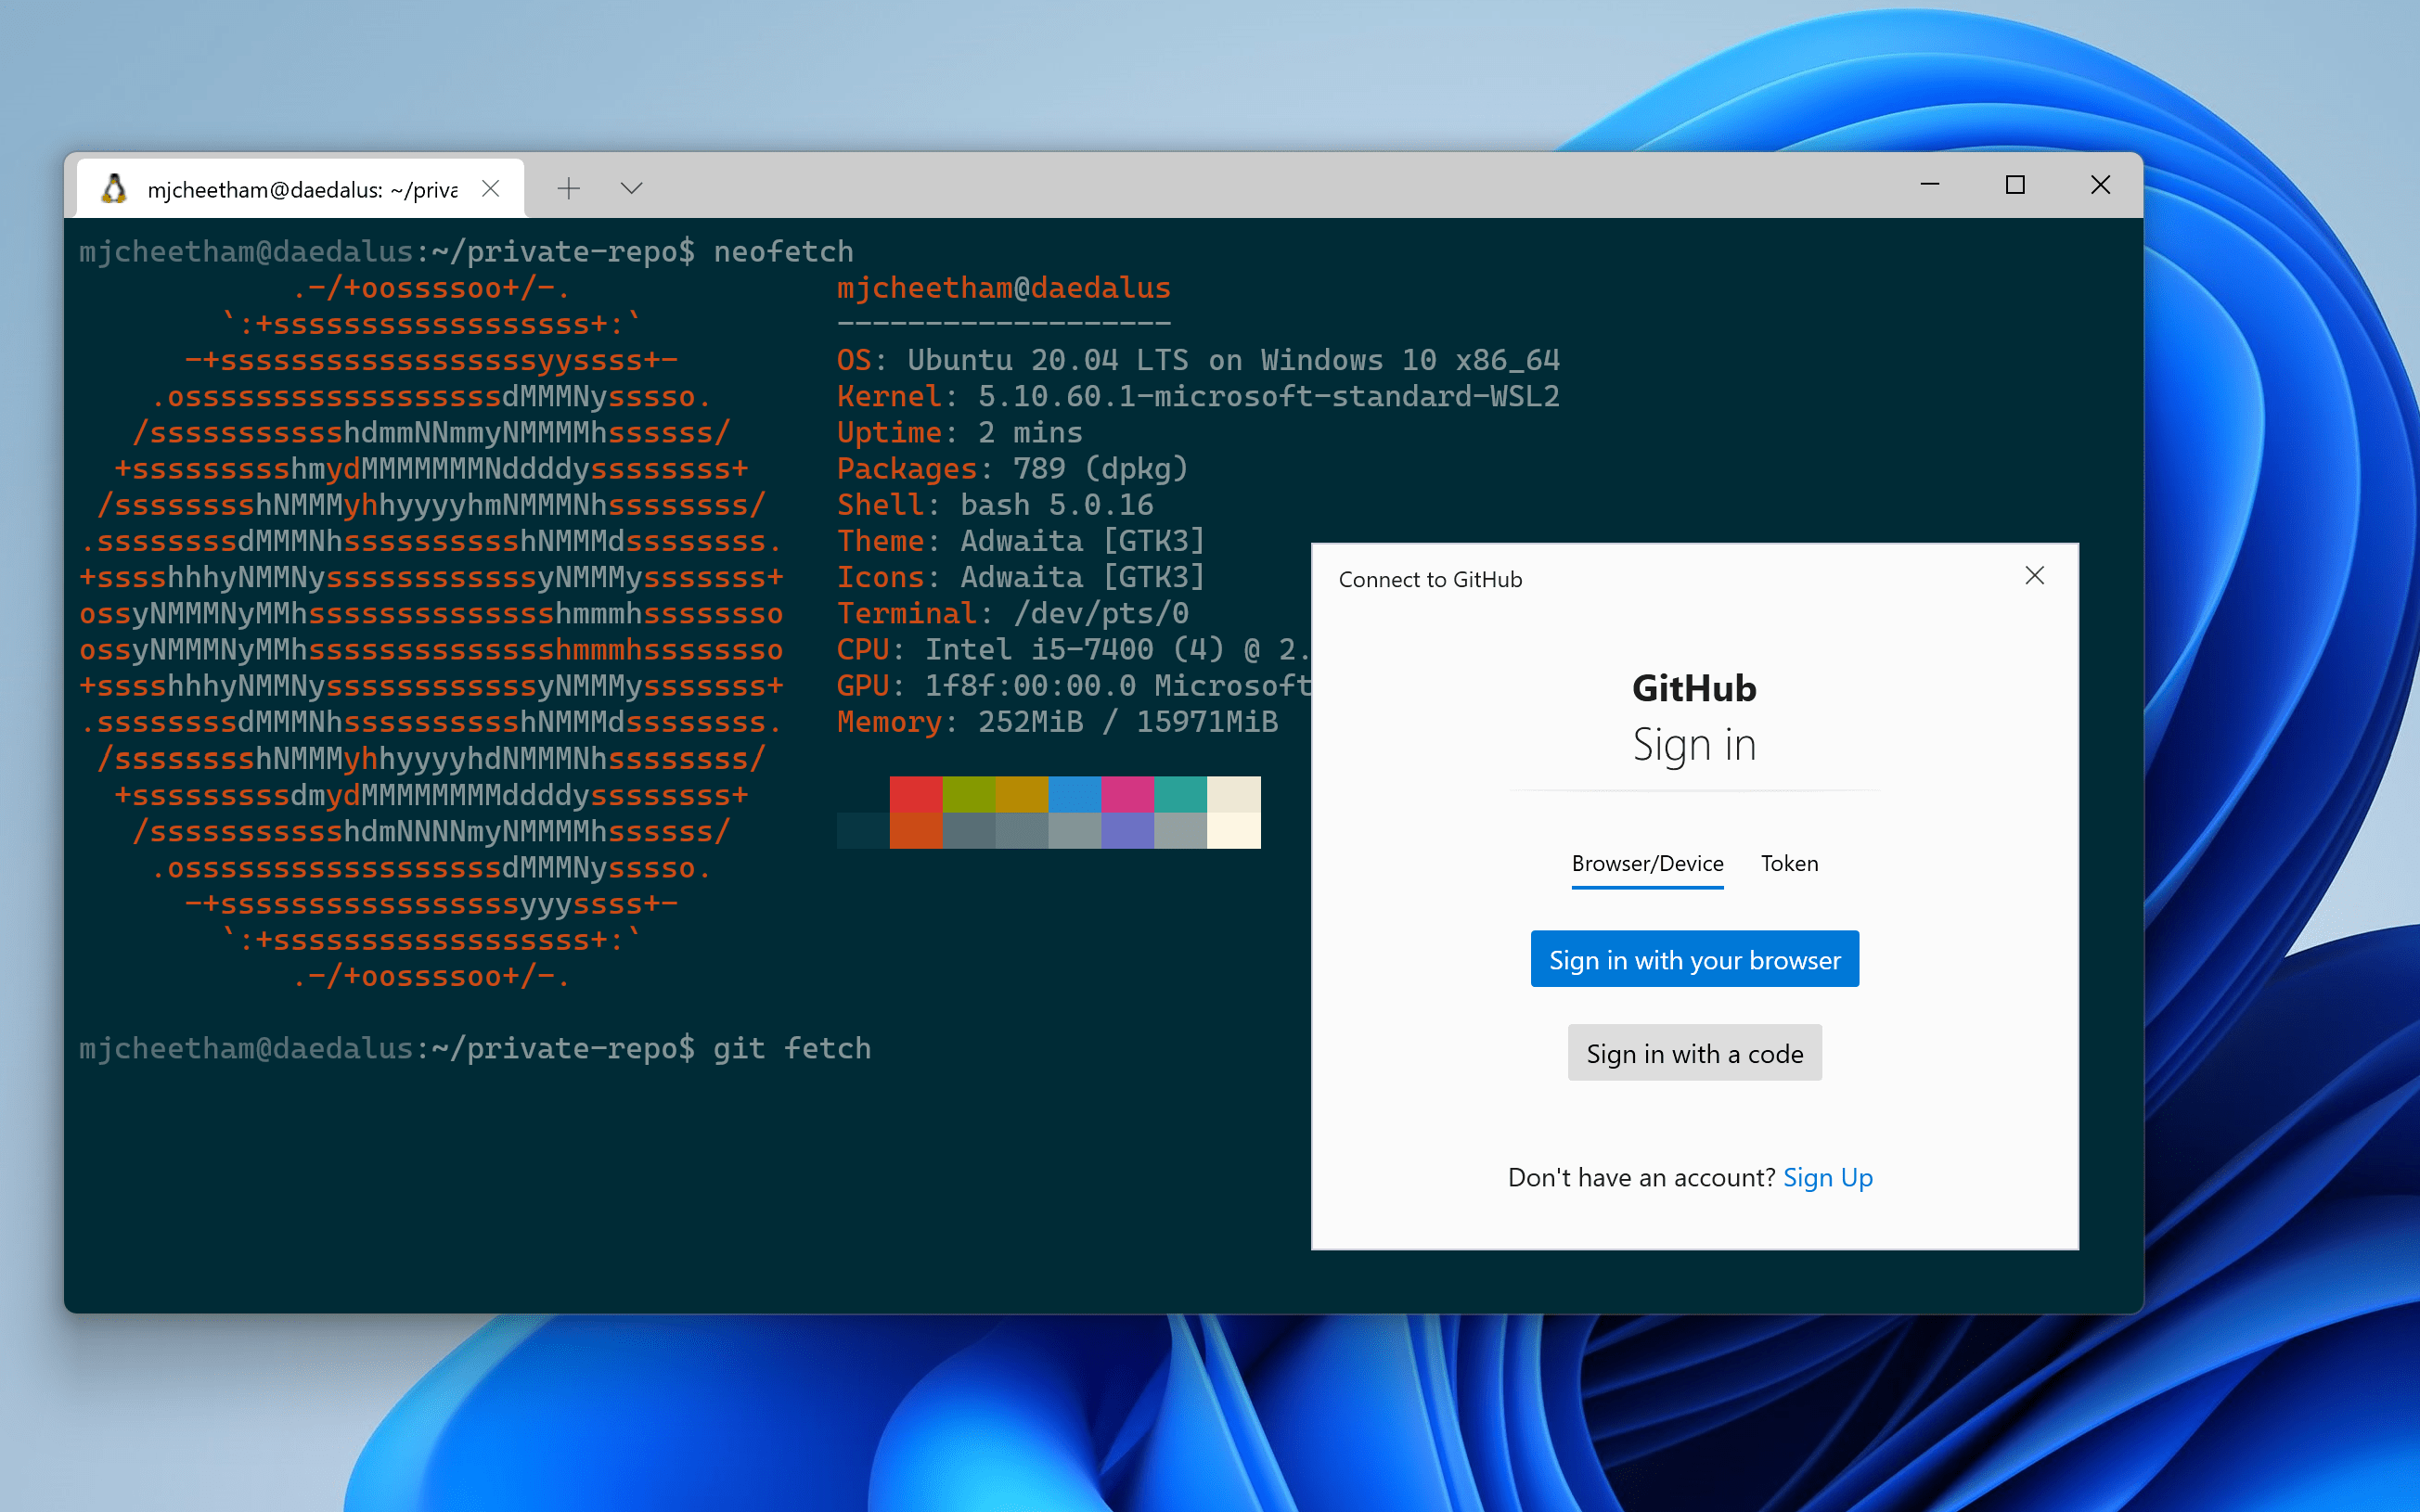Screen dimensions: 2420x1512
Task: Open the tab options chevron dropdown
Action: [x=630, y=188]
